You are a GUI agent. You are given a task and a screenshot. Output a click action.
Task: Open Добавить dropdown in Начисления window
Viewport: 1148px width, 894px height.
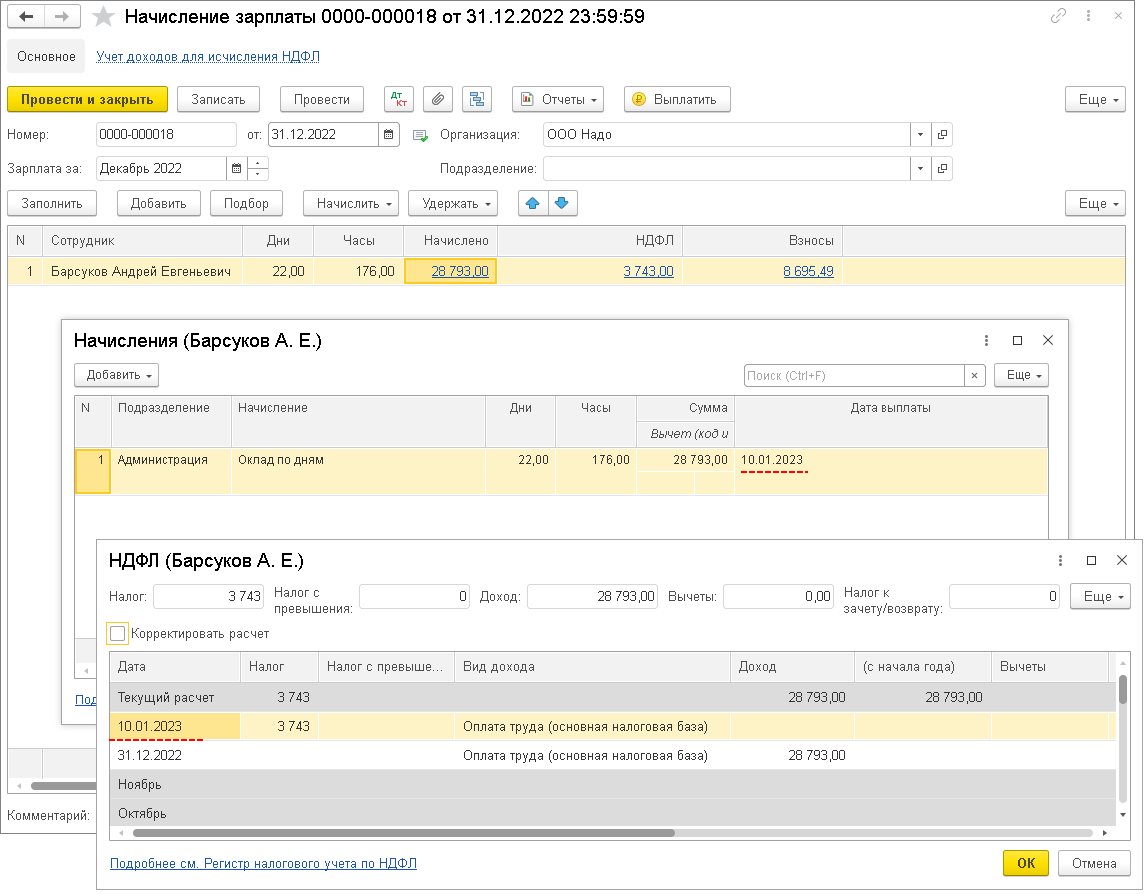pos(116,375)
